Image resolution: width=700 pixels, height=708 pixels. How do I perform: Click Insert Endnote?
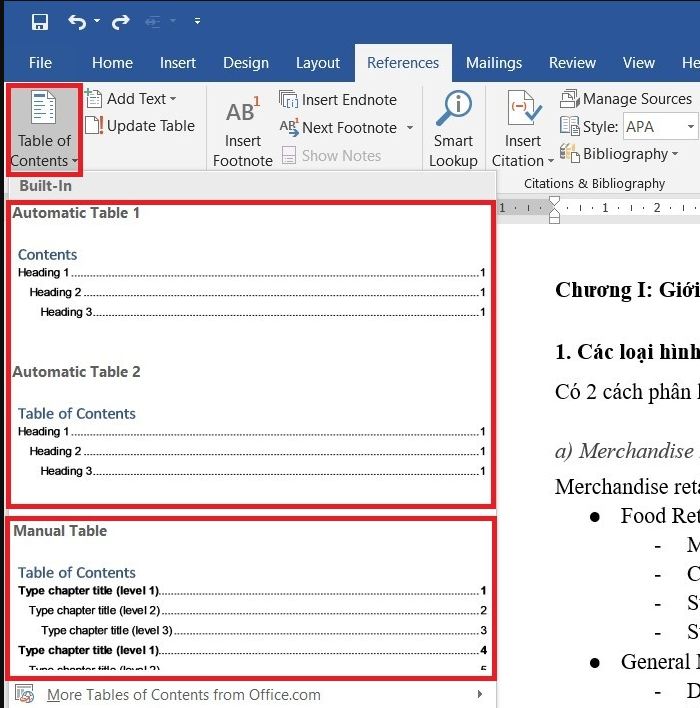click(338, 100)
